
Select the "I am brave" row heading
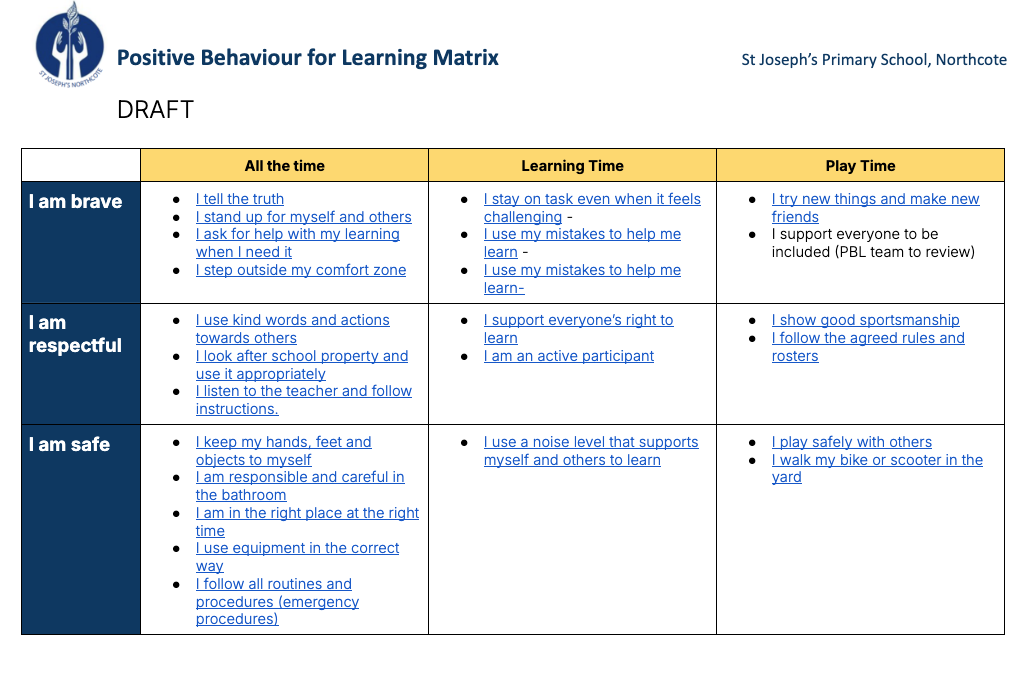coord(75,202)
